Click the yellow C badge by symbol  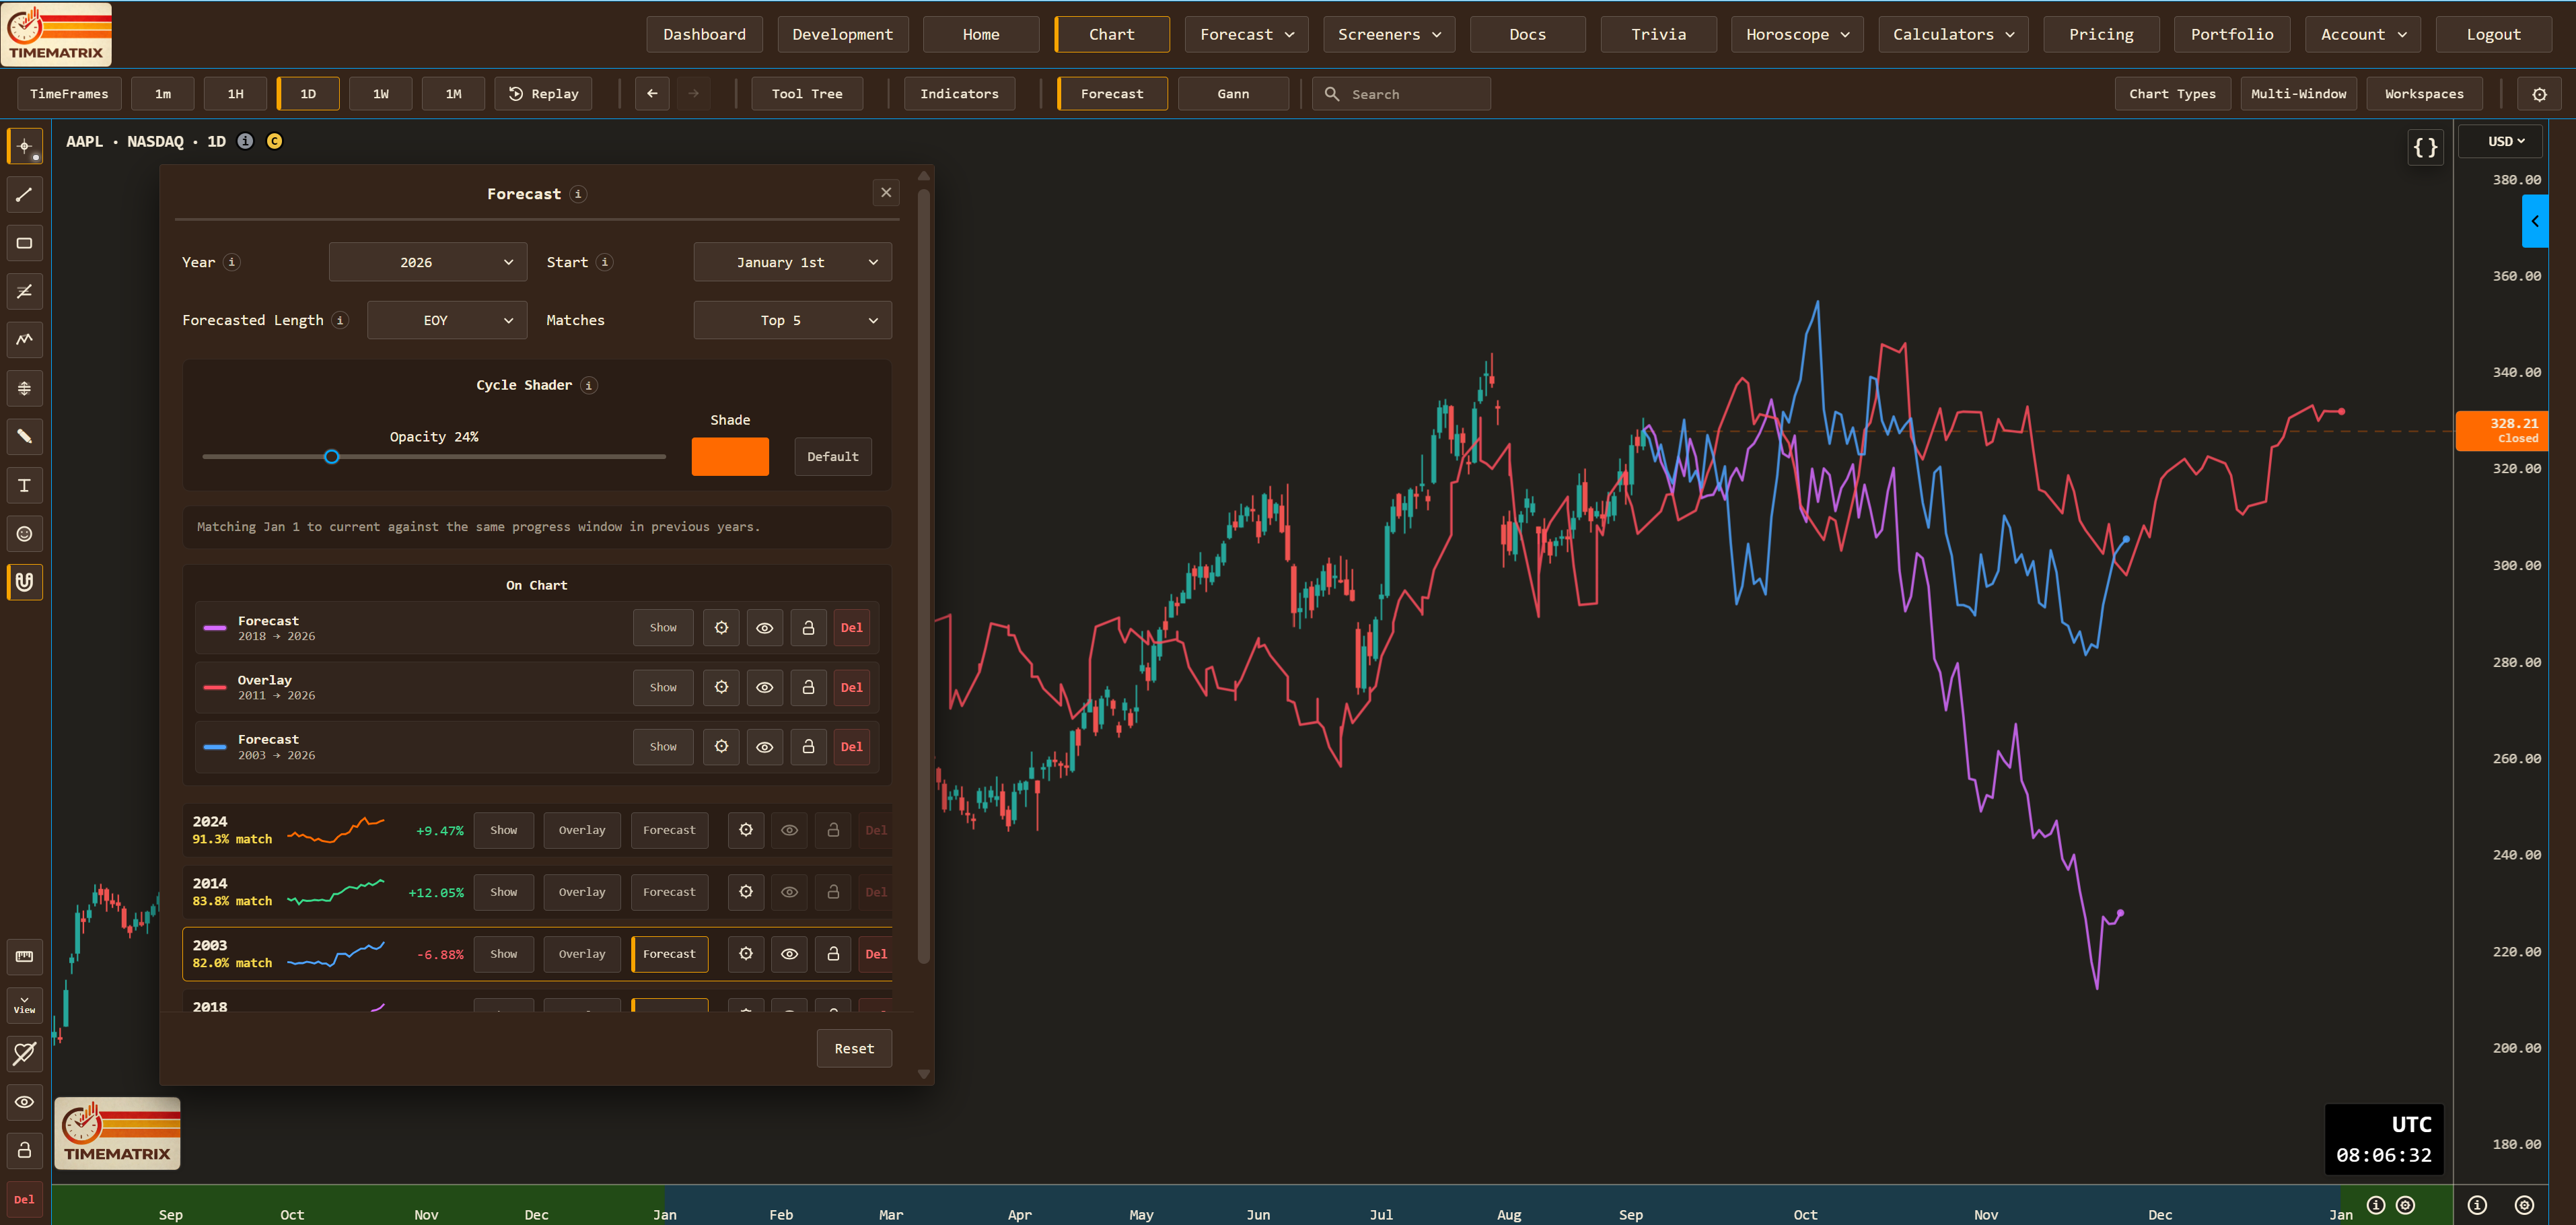(274, 141)
